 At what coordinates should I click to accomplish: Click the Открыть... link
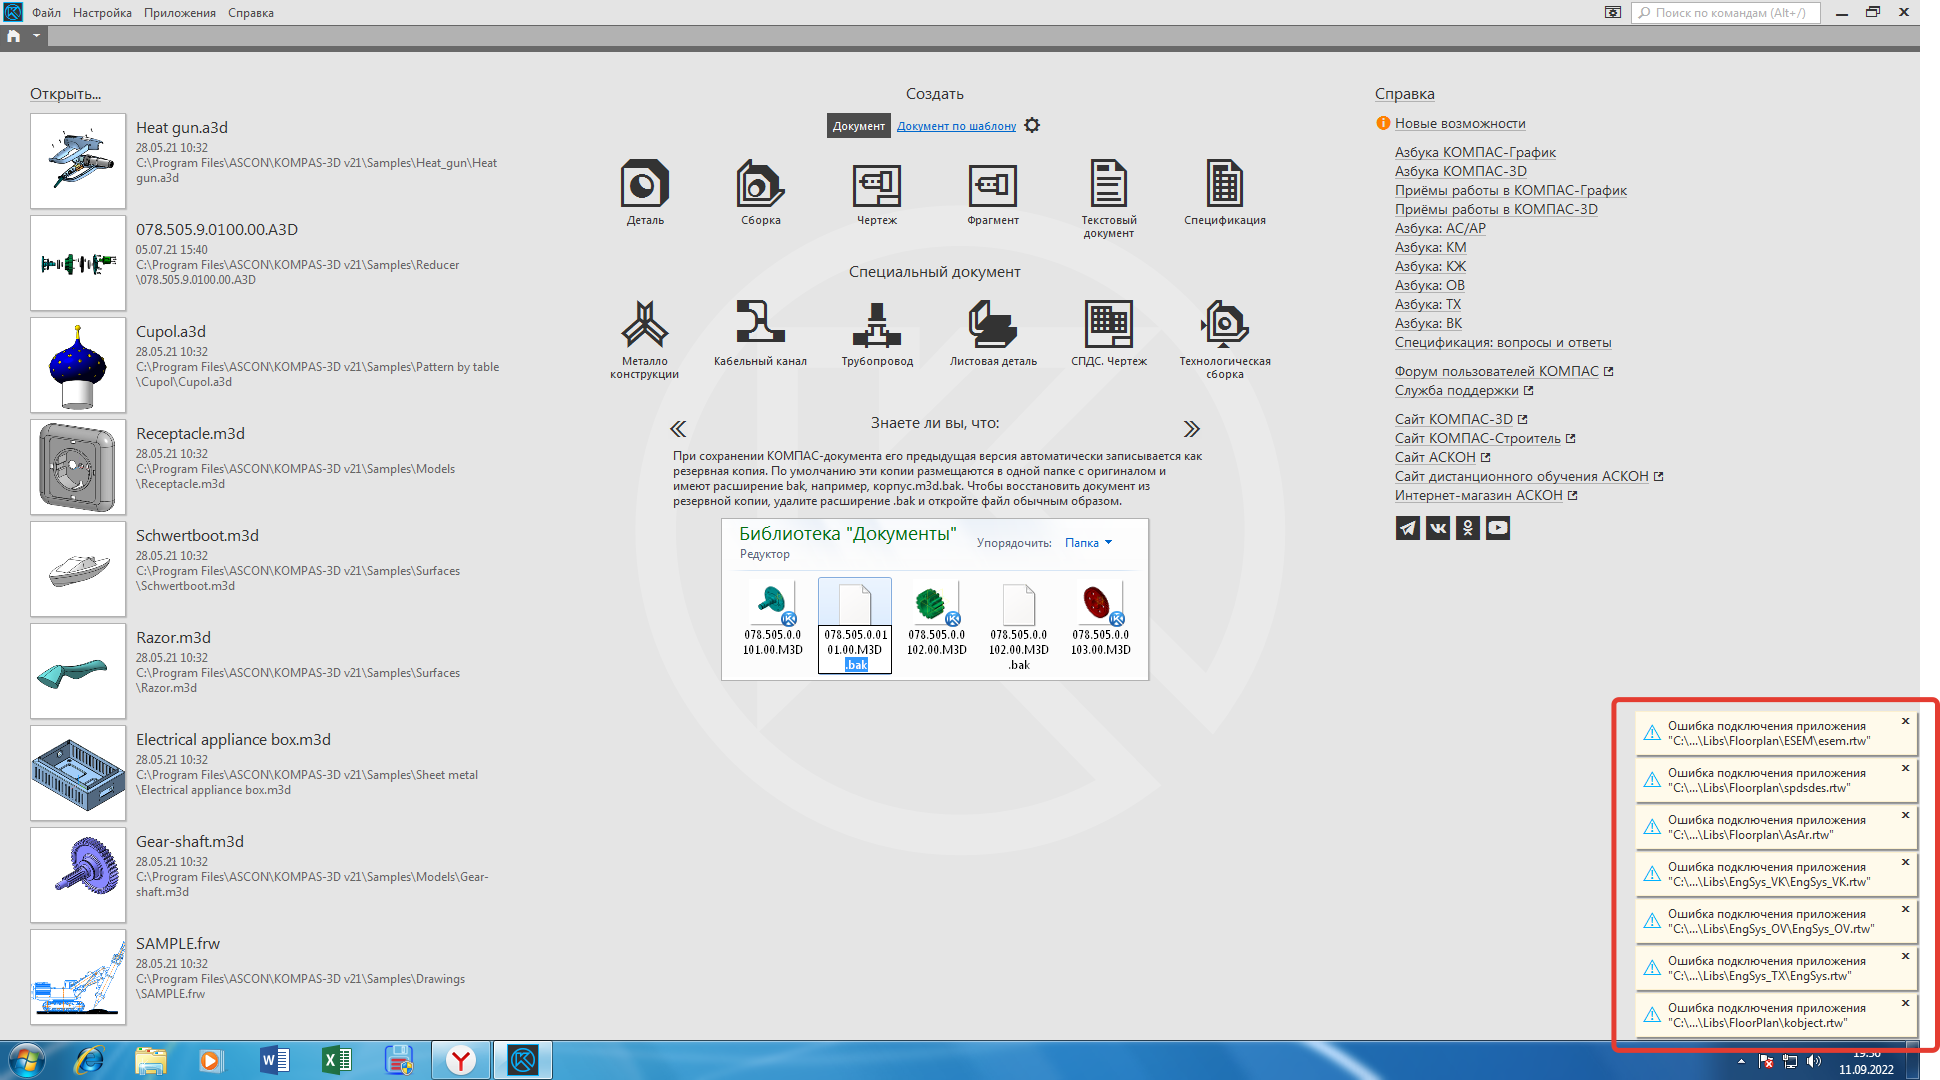[65, 94]
